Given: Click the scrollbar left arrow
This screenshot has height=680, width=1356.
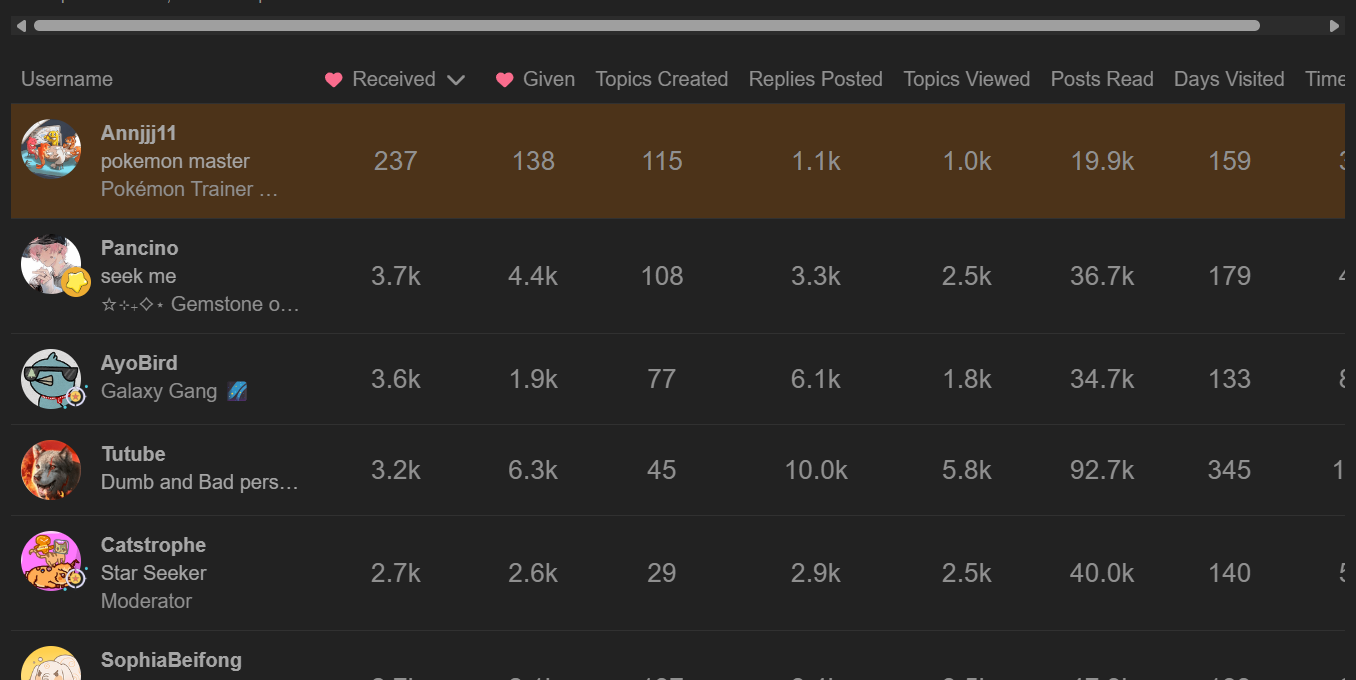Looking at the screenshot, I should click(22, 26).
